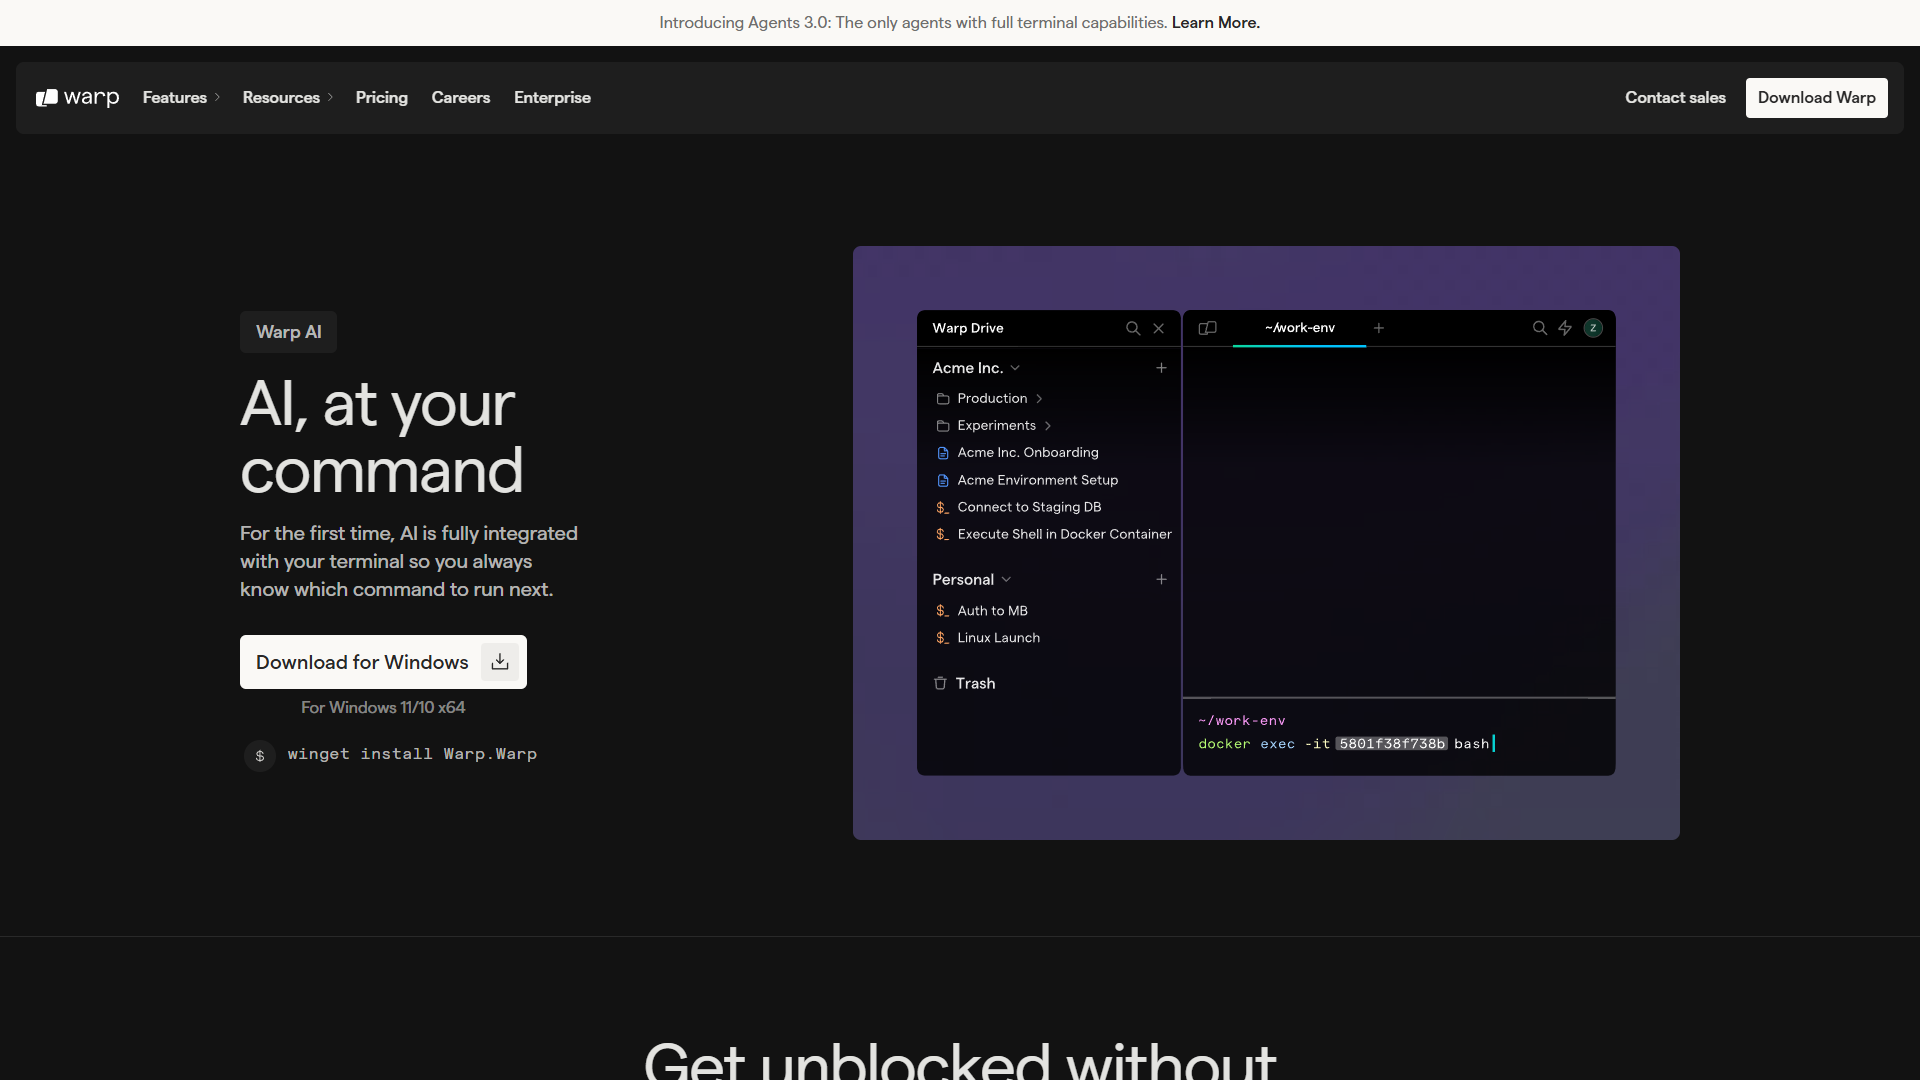Open the Learn More link about Agents 3.0

(x=1214, y=22)
